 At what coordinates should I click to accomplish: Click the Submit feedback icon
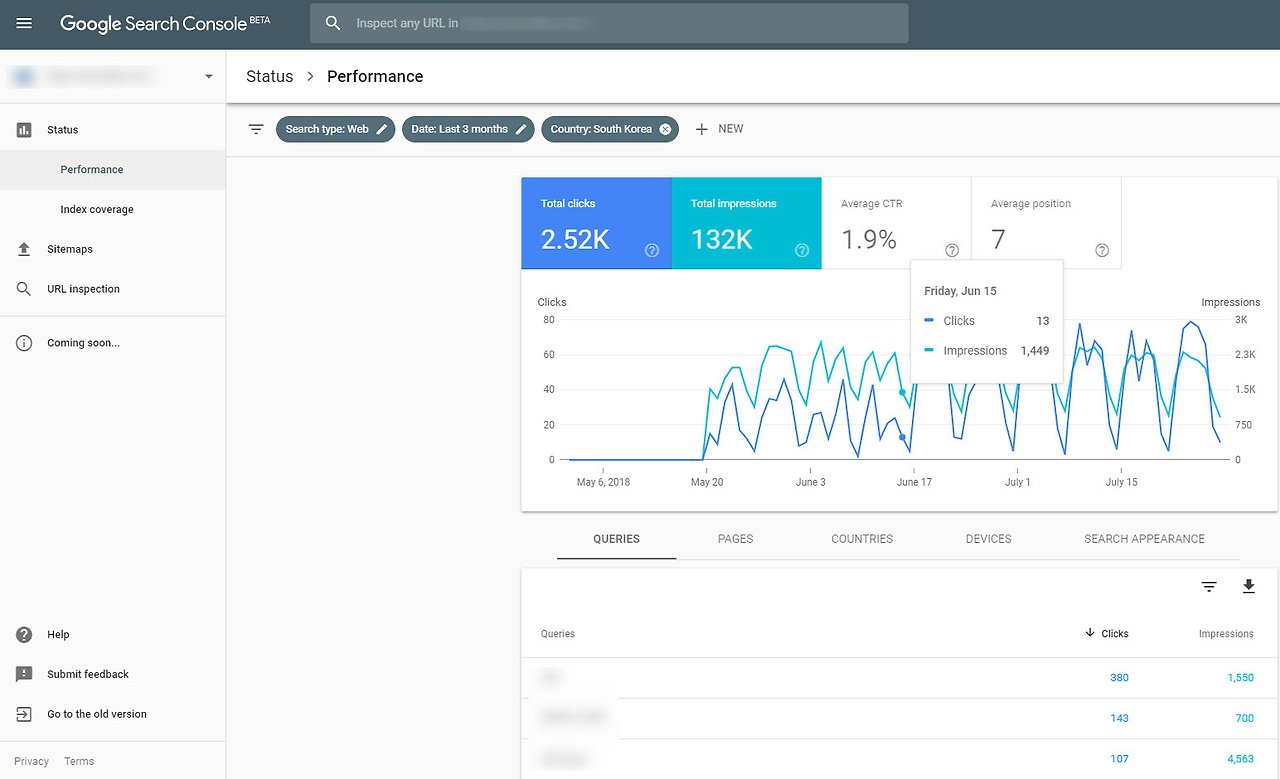24,675
